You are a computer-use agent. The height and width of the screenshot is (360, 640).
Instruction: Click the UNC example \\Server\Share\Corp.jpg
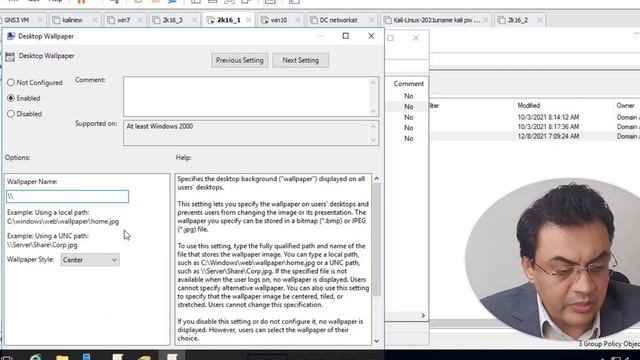click(42, 245)
